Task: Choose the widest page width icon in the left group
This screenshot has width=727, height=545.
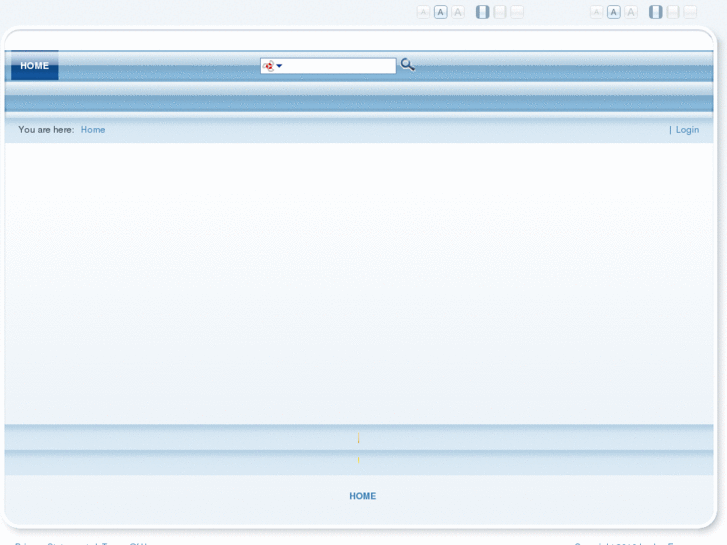Action: [517, 12]
